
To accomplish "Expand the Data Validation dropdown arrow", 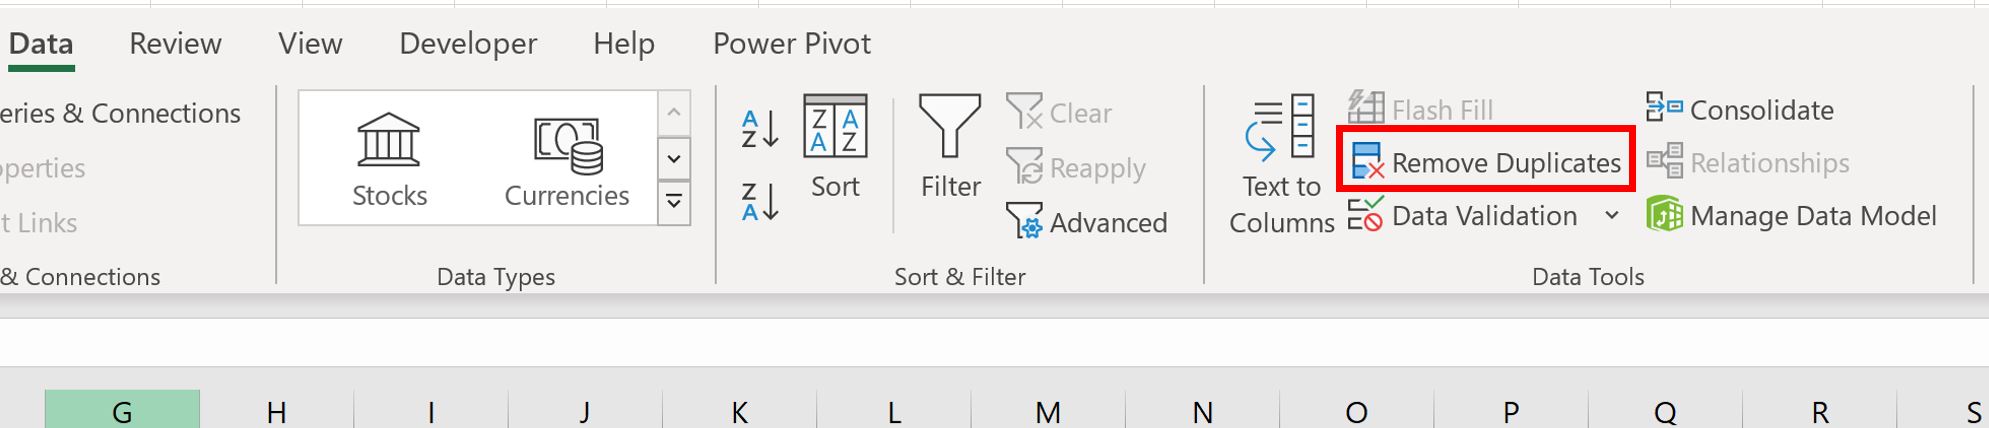I will [1611, 216].
